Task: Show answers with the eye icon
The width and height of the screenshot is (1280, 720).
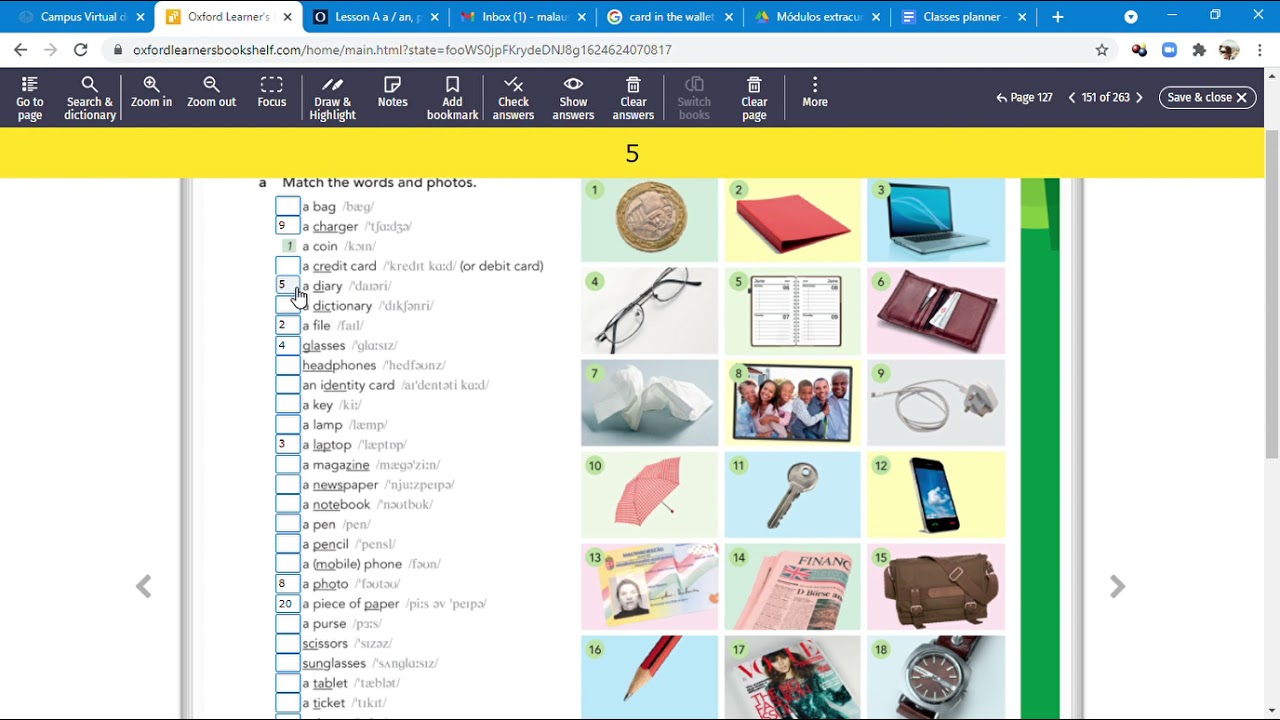Action: (573, 98)
